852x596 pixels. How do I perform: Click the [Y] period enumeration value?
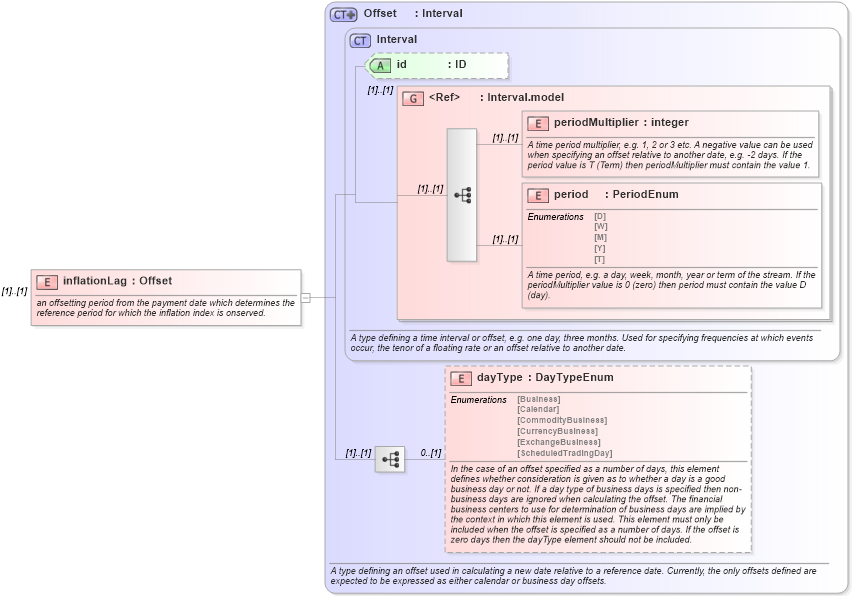599,248
